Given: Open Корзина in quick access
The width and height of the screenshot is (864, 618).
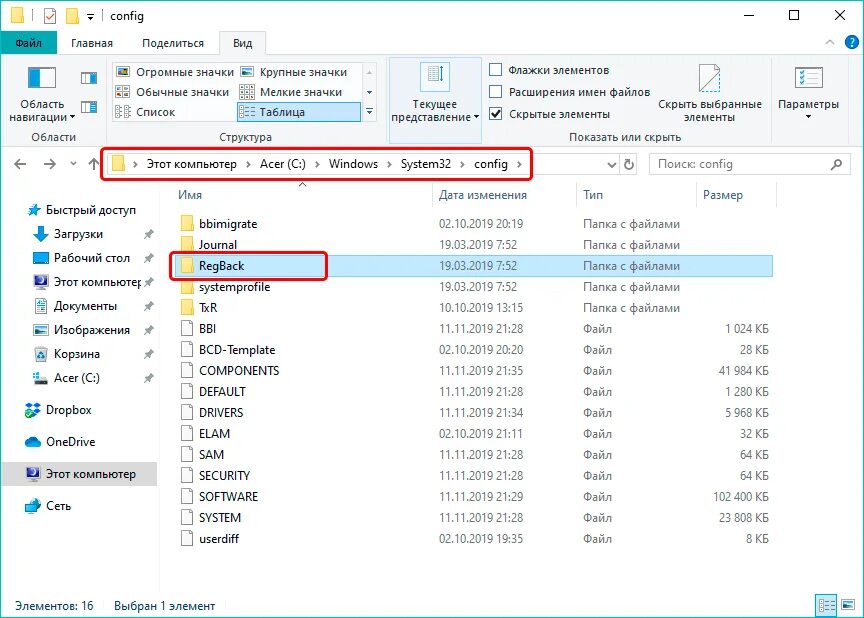Looking at the screenshot, I should (x=67, y=354).
